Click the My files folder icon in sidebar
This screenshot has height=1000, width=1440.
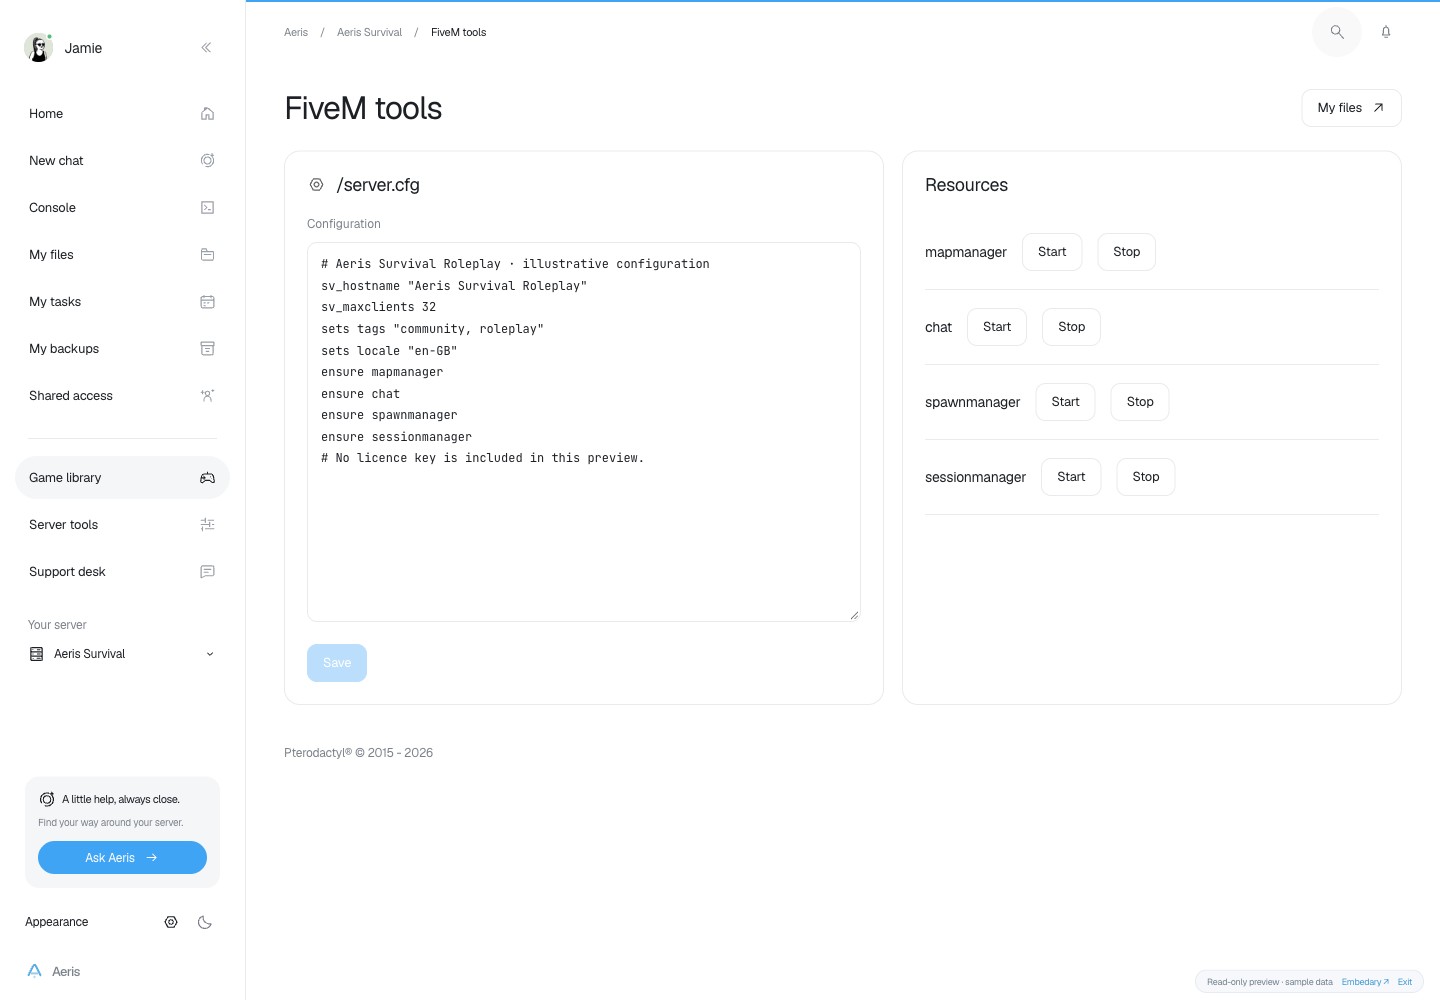pyautogui.click(x=207, y=254)
